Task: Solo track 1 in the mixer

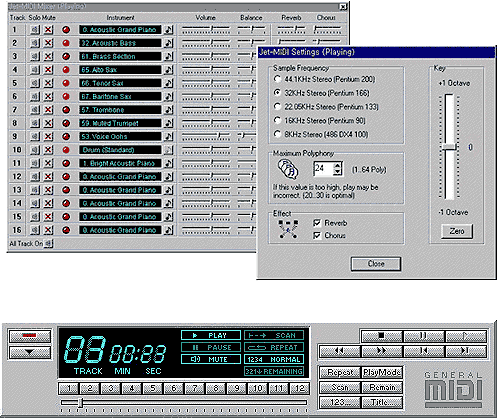Action: (x=34, y=30)
